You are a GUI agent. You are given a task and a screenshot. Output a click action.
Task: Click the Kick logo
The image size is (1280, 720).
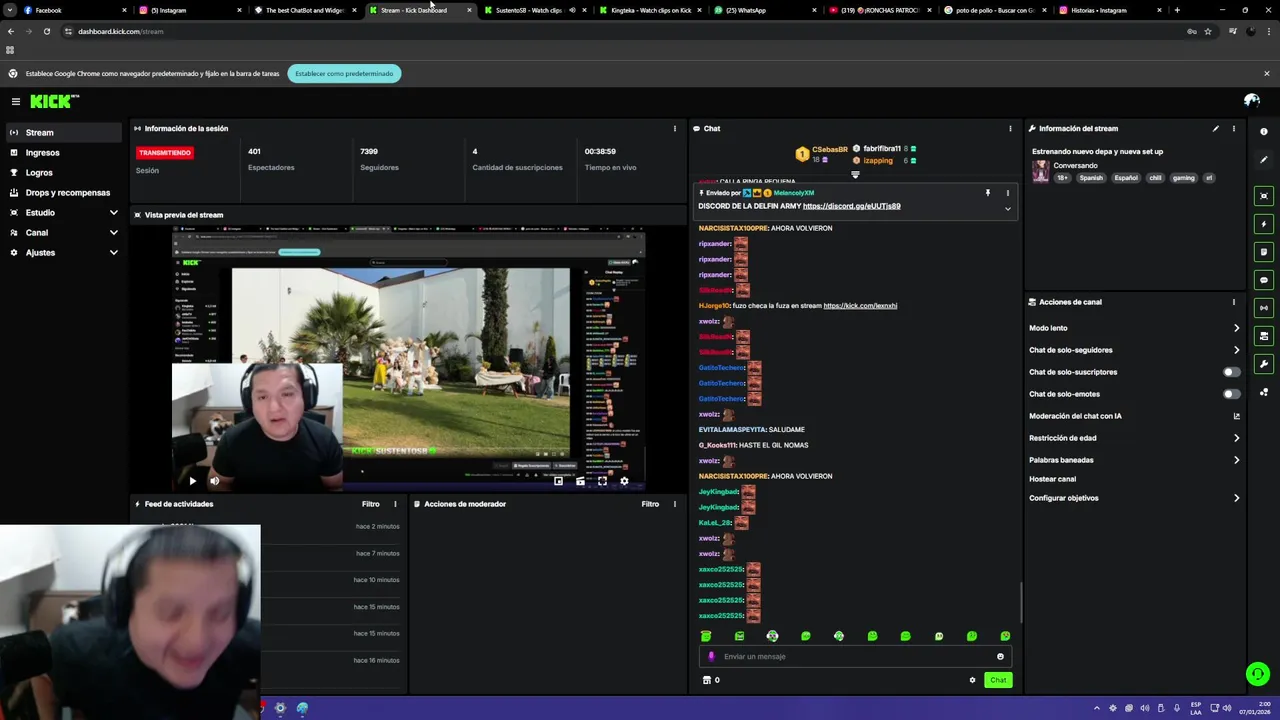pos(54,101)
